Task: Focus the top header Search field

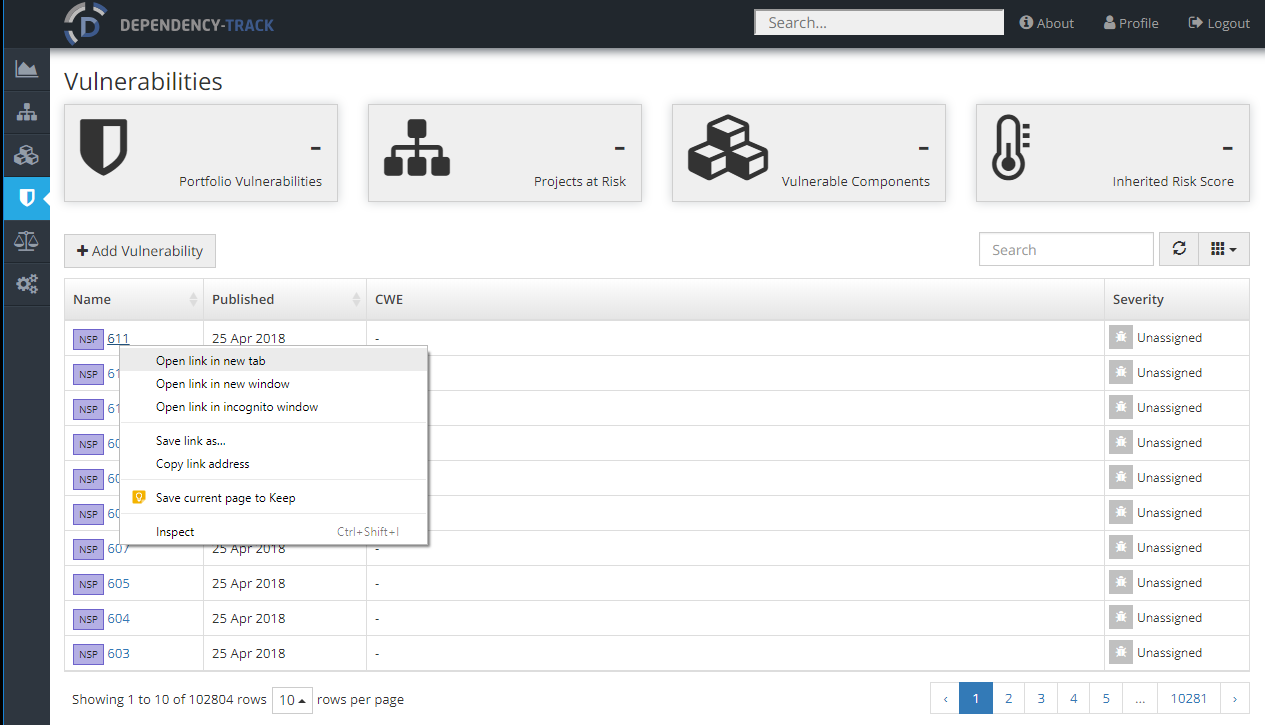Action: pos(879,23)
